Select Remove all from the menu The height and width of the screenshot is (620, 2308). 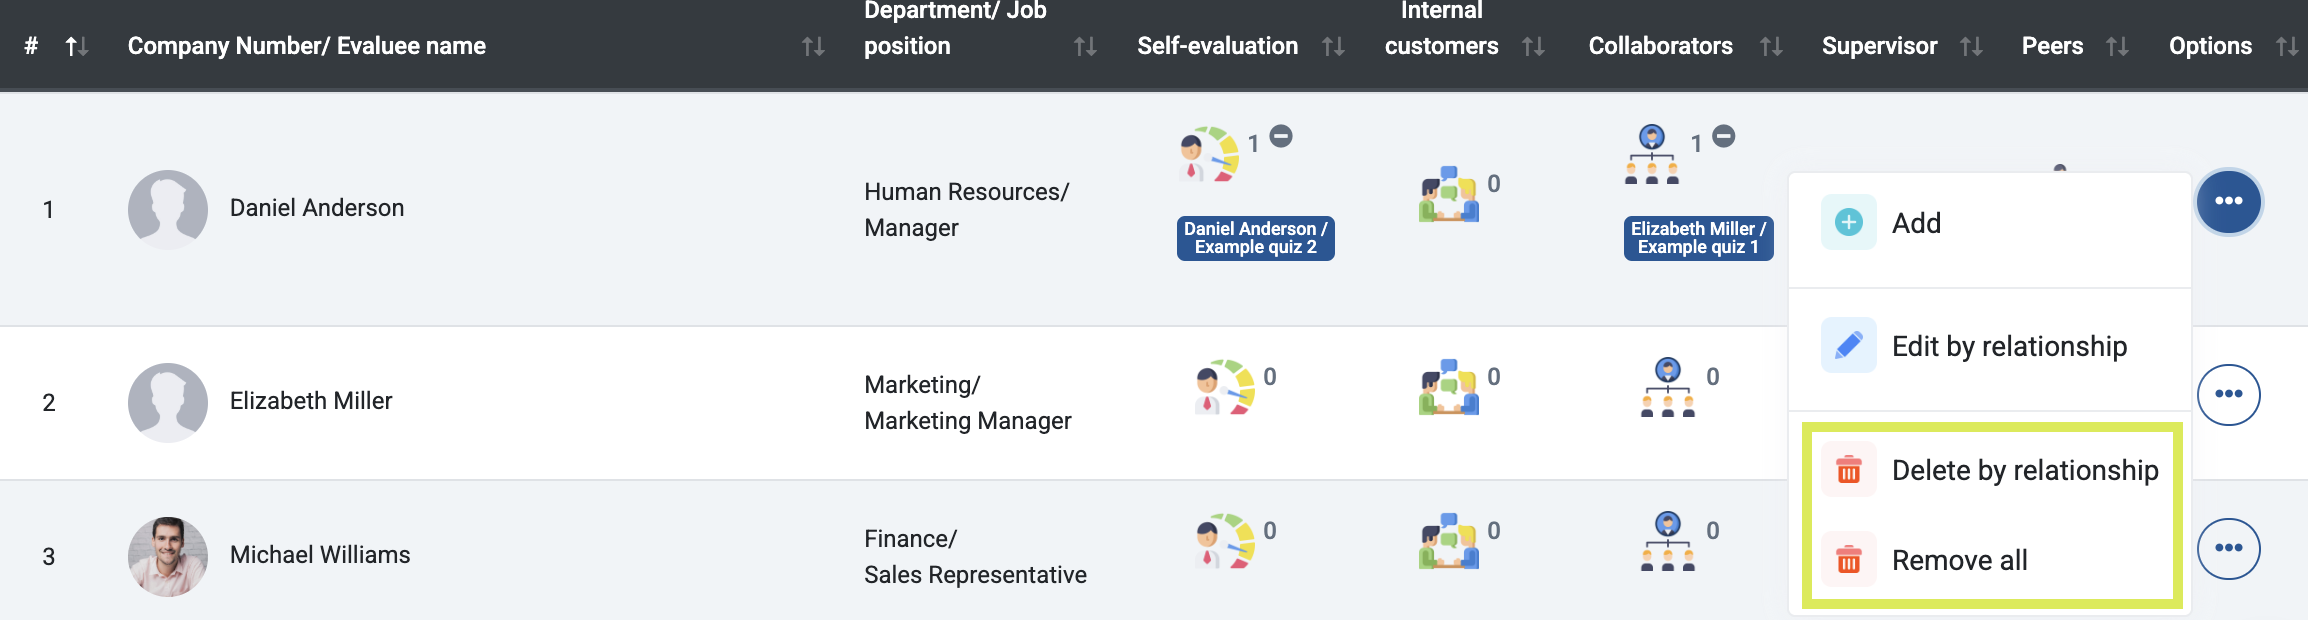(x=1958, y=560)
